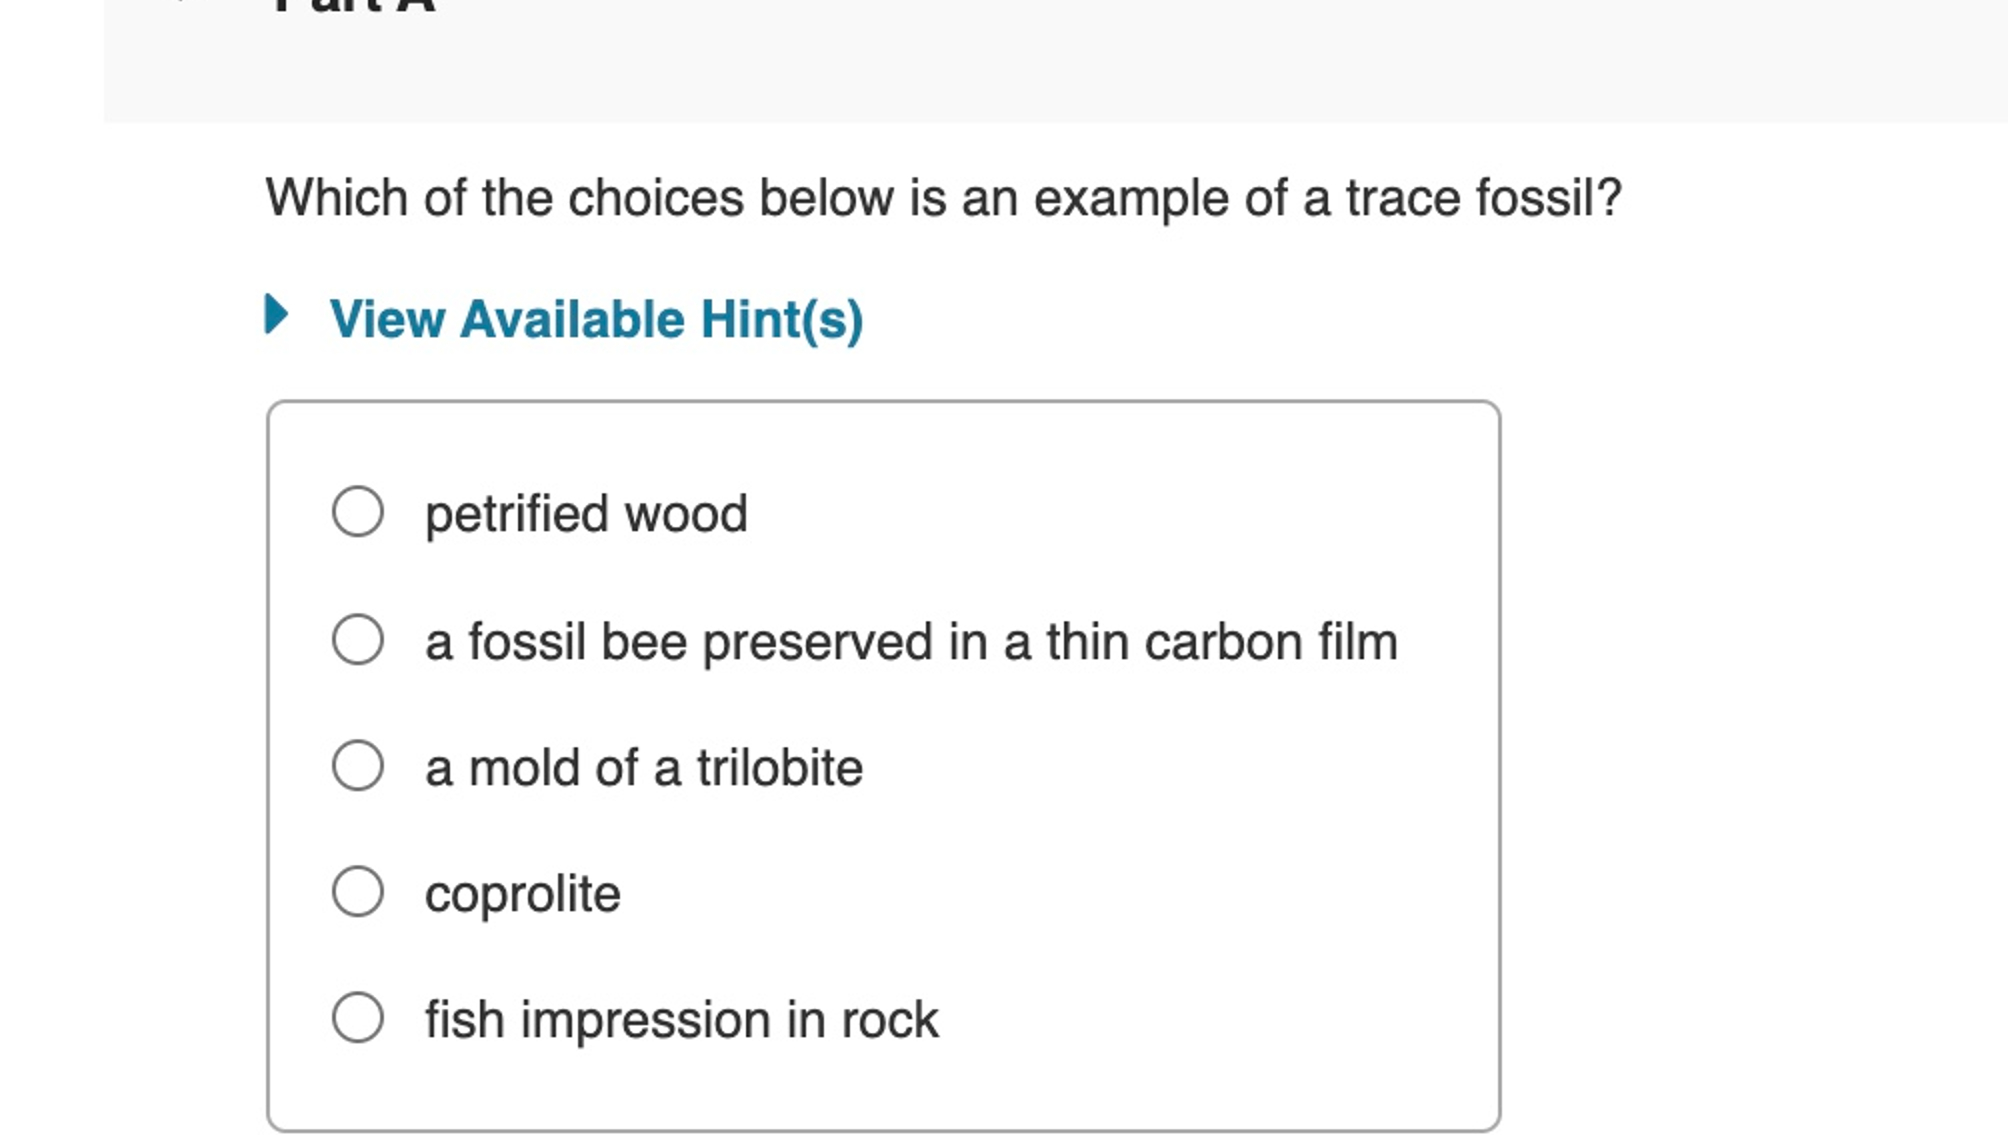Click the blue hint disclosure triangle icon
Screen dimensions: 2008x1135
[x=277, y=319]
